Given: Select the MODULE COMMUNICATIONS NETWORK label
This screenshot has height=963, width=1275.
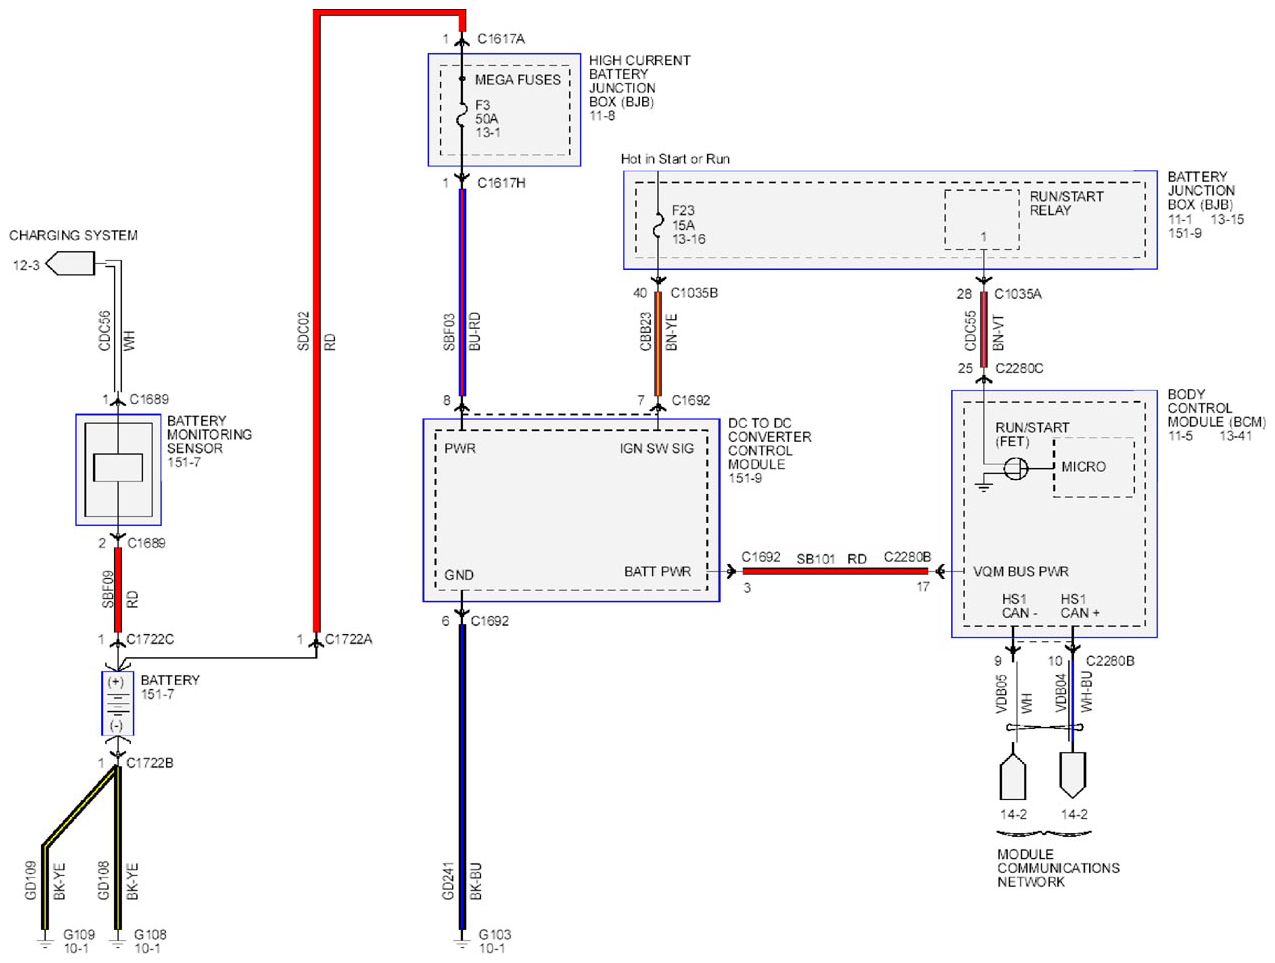Looking at the screenshot, I should [x=1058, y=868].
